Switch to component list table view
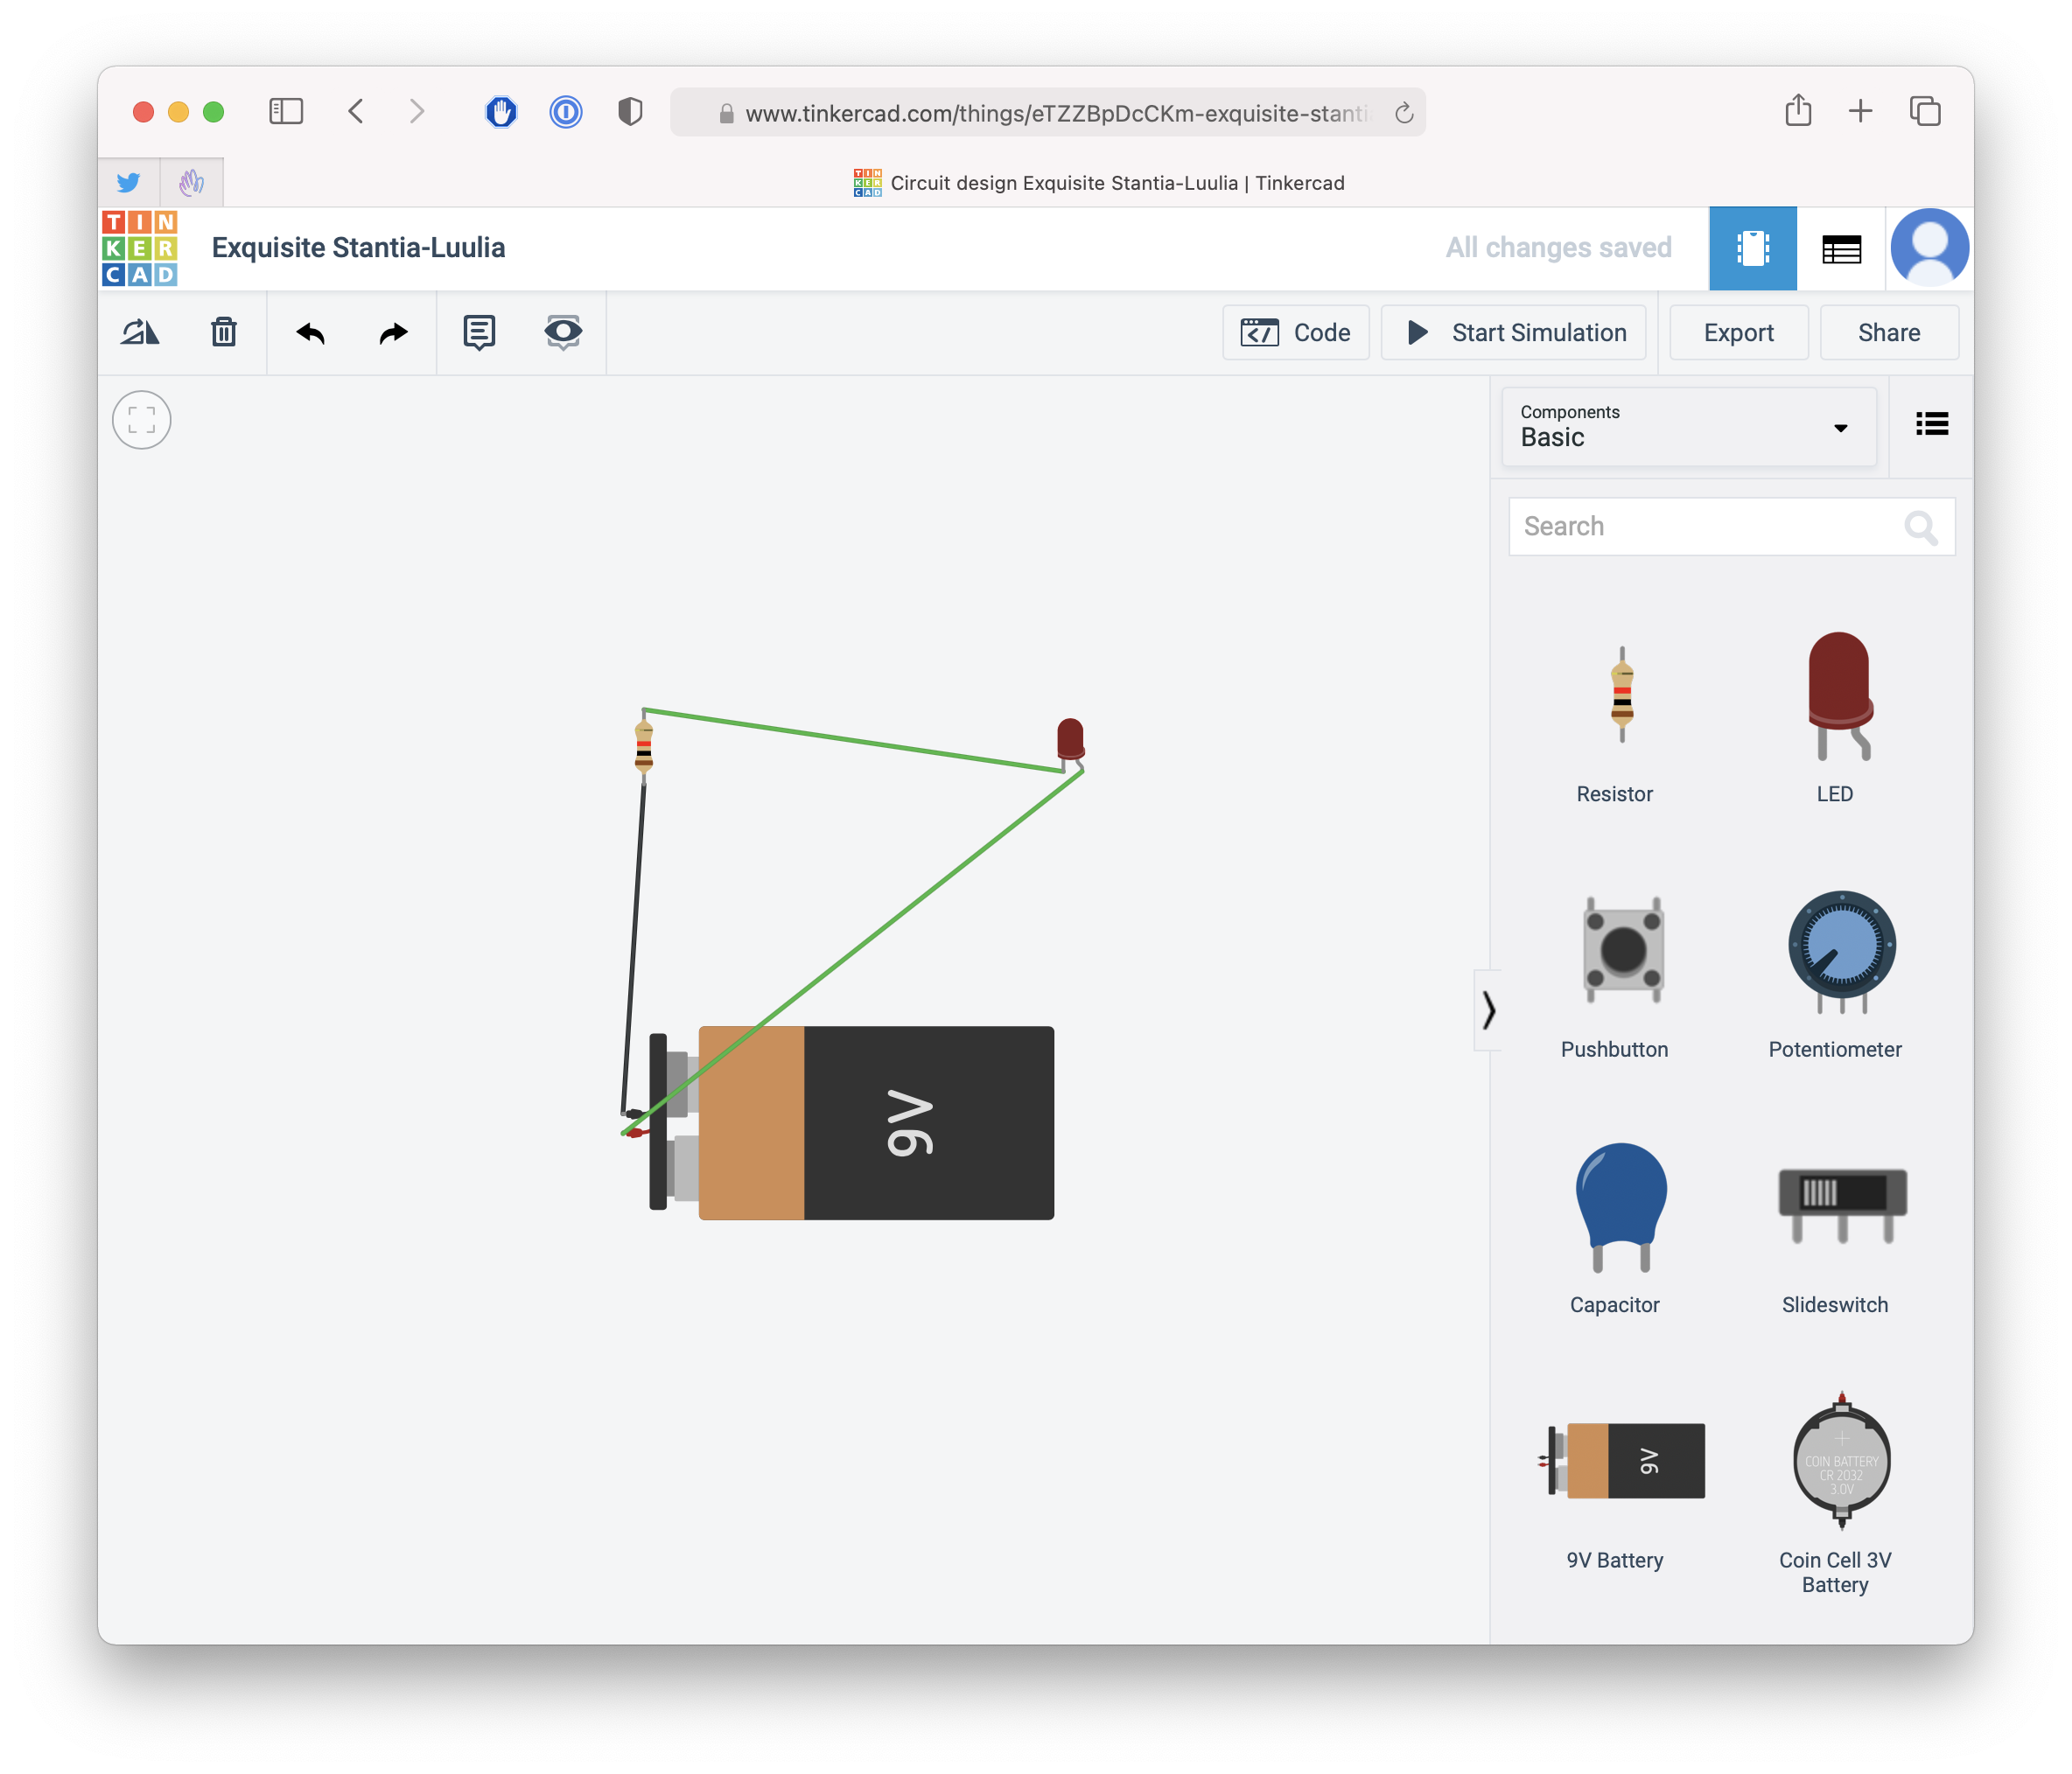The image size is (2072, 1774). click(x=1841, y=248)
